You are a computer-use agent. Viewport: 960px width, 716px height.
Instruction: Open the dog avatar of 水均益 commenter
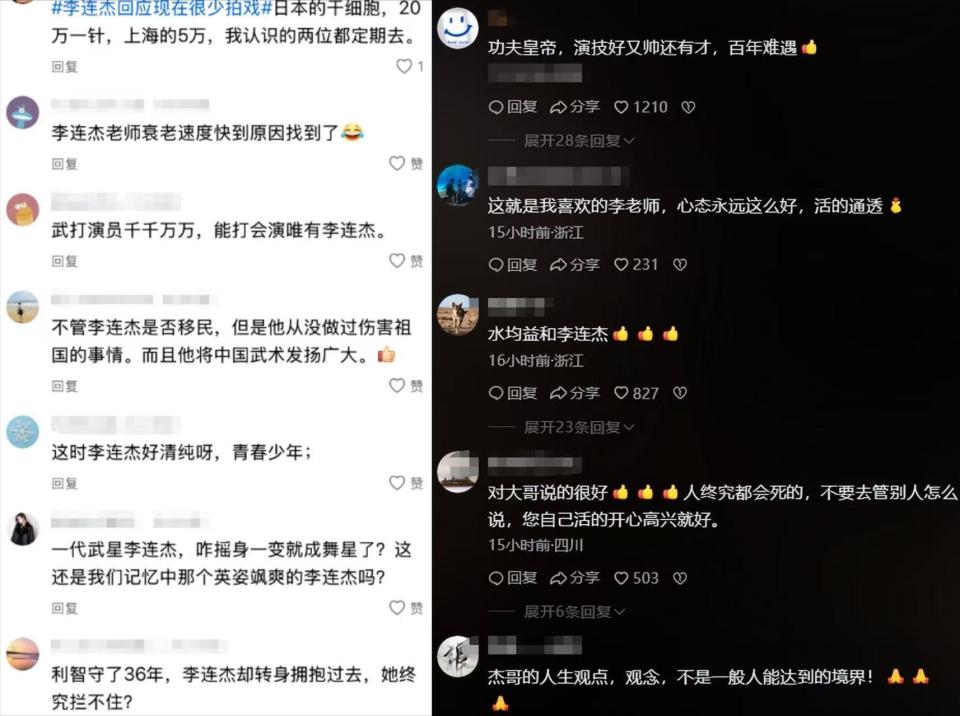[x=457, y=314]
